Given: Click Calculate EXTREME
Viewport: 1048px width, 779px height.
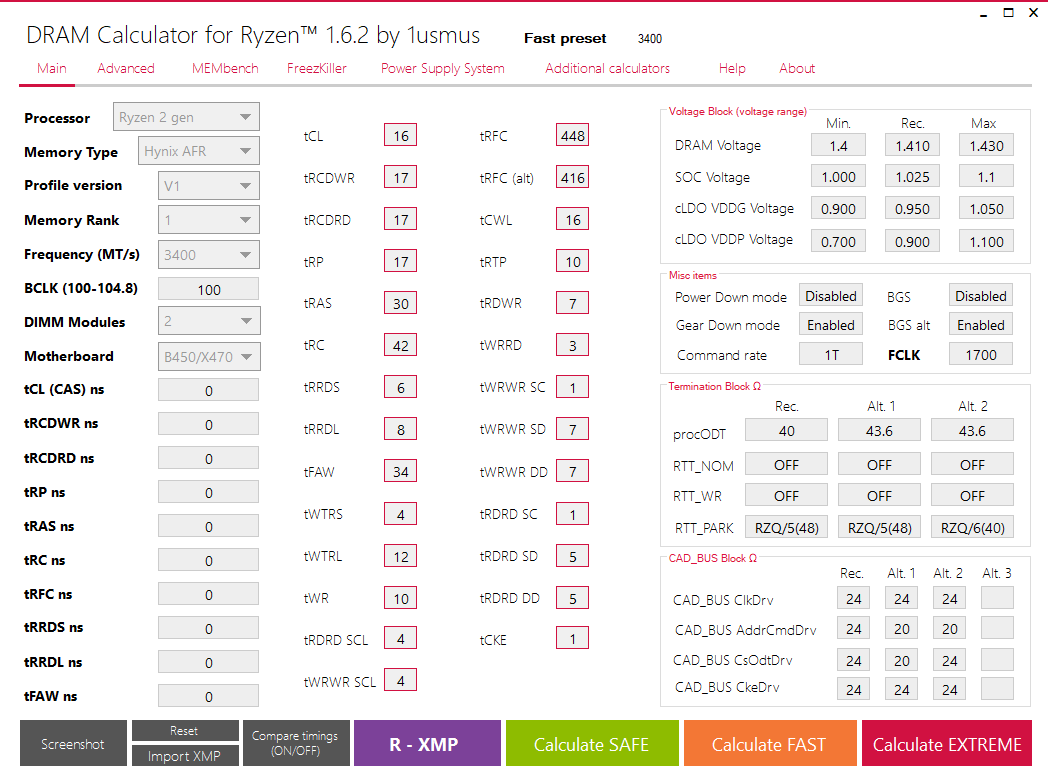Looking at the screenshot, I should pyautogui.click(x=947, y=744).
